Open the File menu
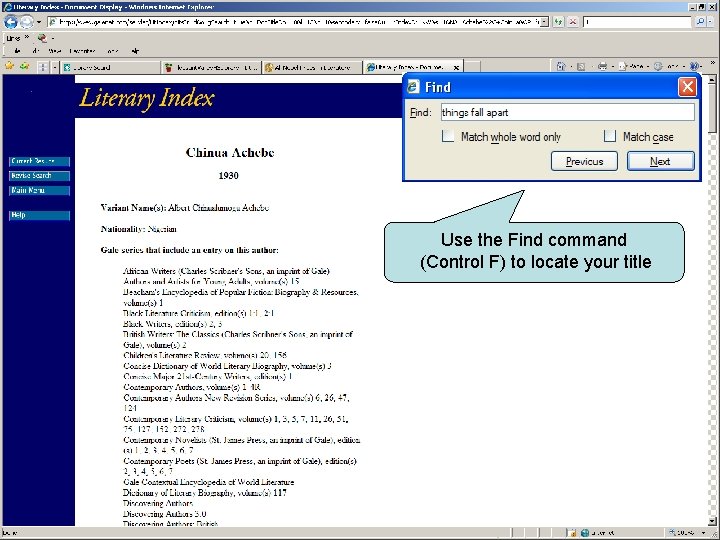Image resolution: width=720 pixels, height=540 pixels. point(17,51)
